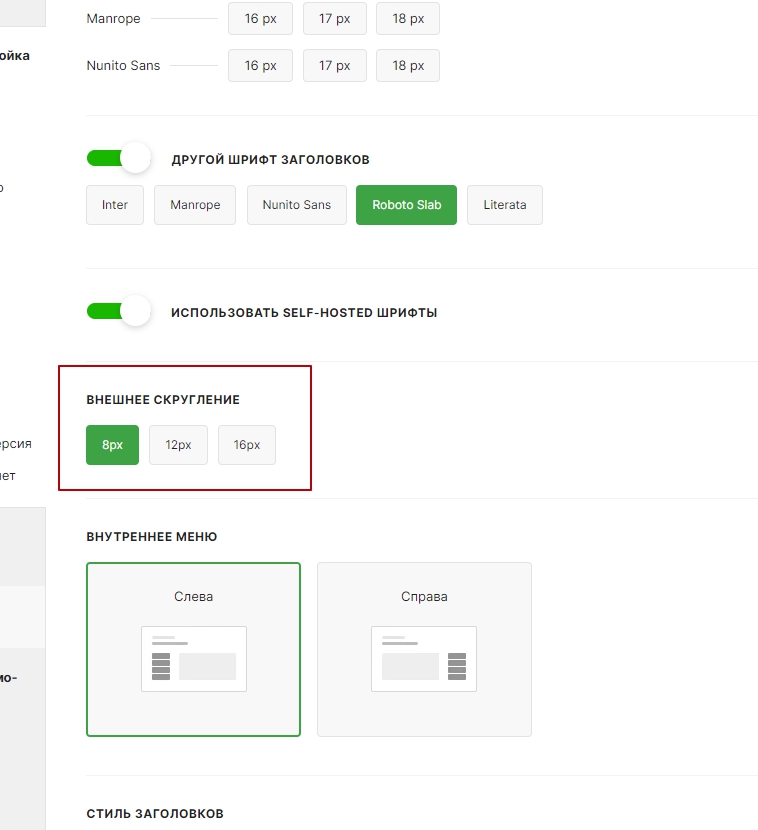
Task: Toggle the «Другой шрифт заголовков» switch
Action: click(x=118, y=158)
